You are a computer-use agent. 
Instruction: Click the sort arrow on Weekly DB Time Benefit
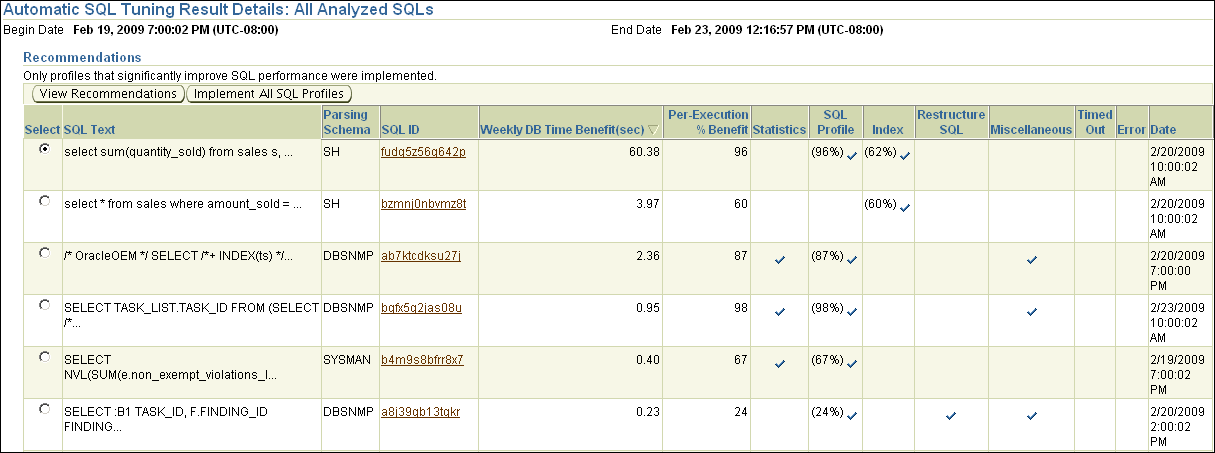pos(653,130)
